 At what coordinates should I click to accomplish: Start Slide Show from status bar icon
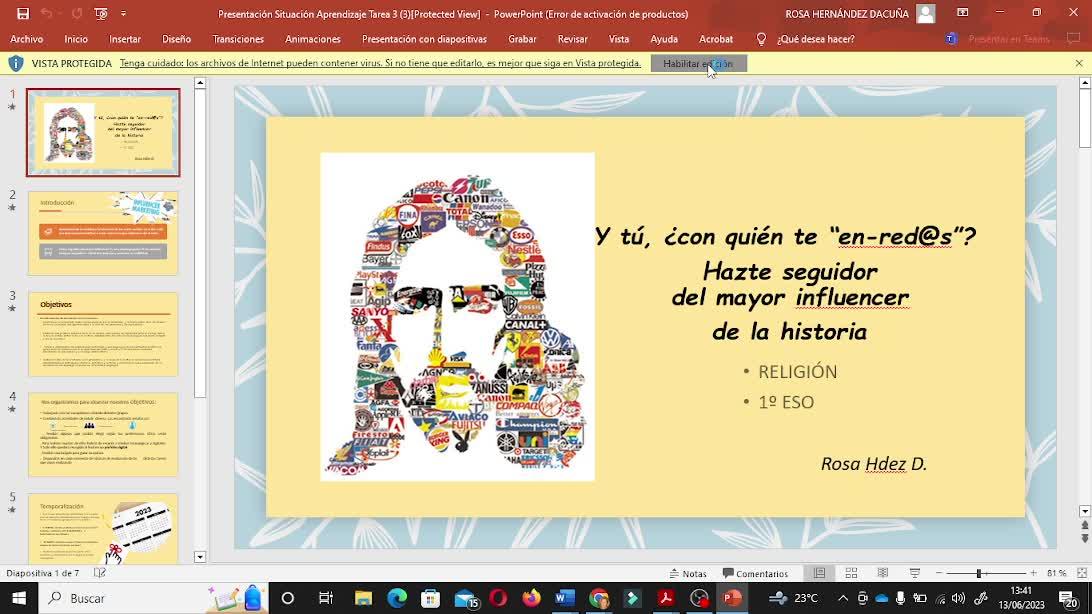pyautogui.click(x=914, y=573)
